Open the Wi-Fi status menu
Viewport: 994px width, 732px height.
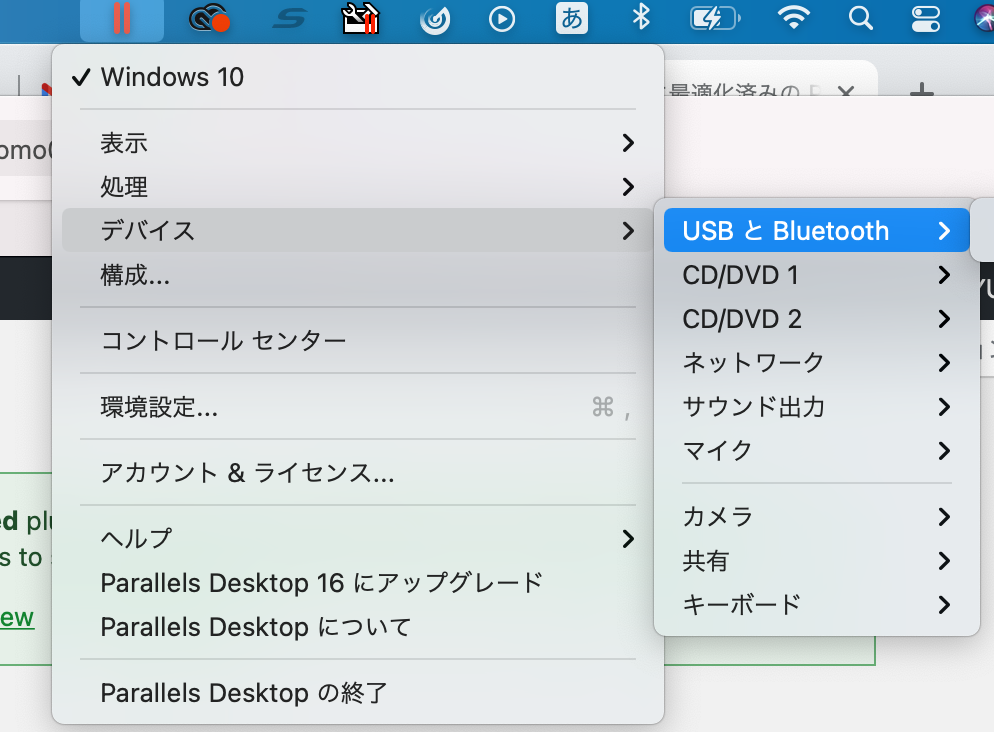pos(794,18)
